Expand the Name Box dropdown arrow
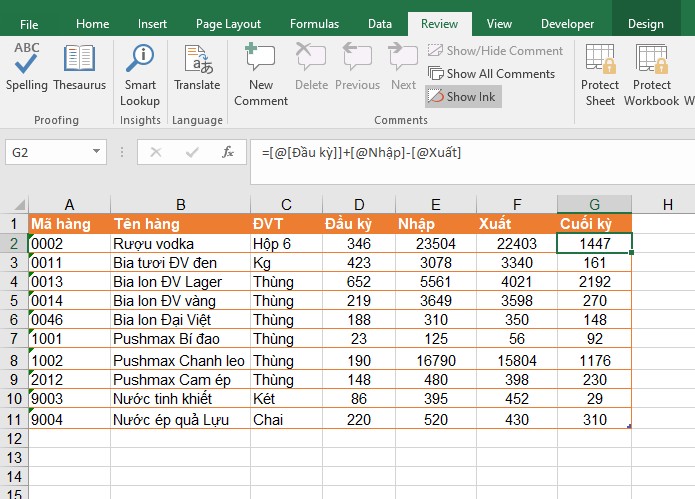Image resolution: width=695 pixels, height=499 pixels. click(97, 152)
